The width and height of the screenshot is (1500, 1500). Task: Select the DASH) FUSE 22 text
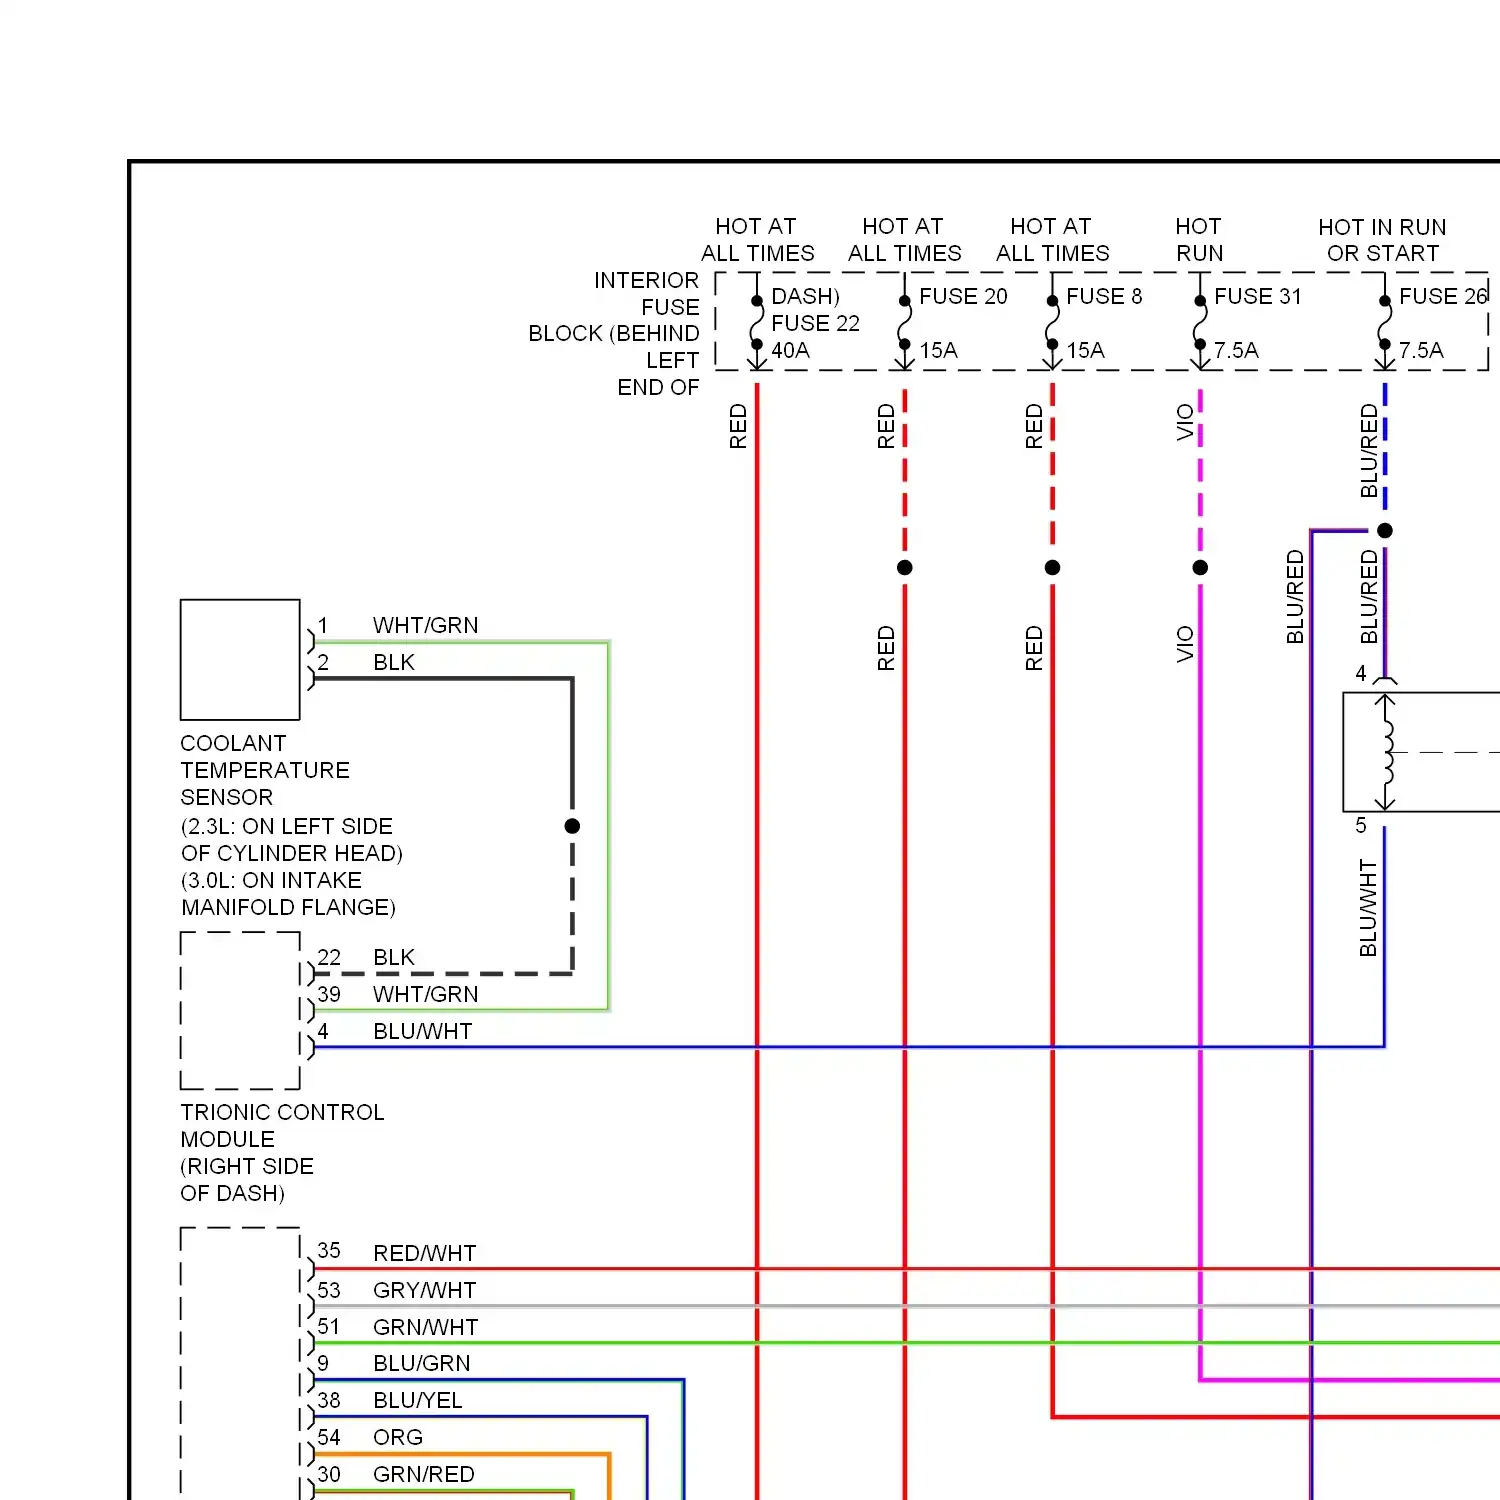click(815, 310)
